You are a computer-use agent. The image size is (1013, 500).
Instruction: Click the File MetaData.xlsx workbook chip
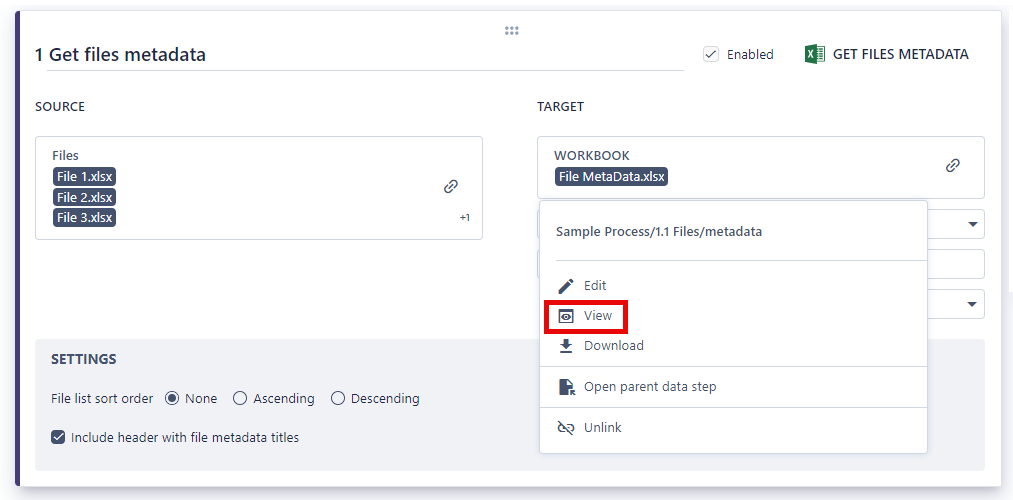pyautogui.click(x=612, y=177)
